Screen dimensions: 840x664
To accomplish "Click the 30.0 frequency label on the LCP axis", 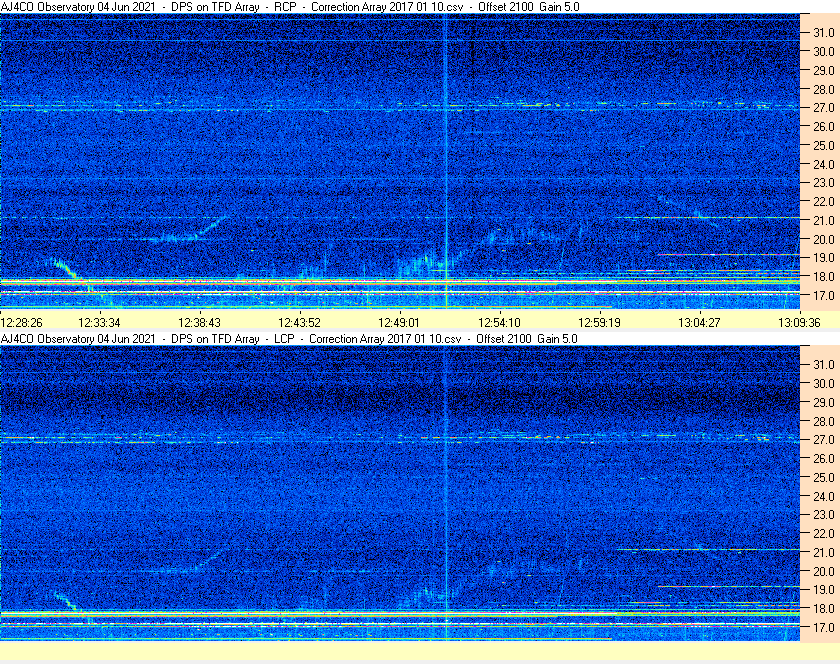I will (x=824, y=383).
